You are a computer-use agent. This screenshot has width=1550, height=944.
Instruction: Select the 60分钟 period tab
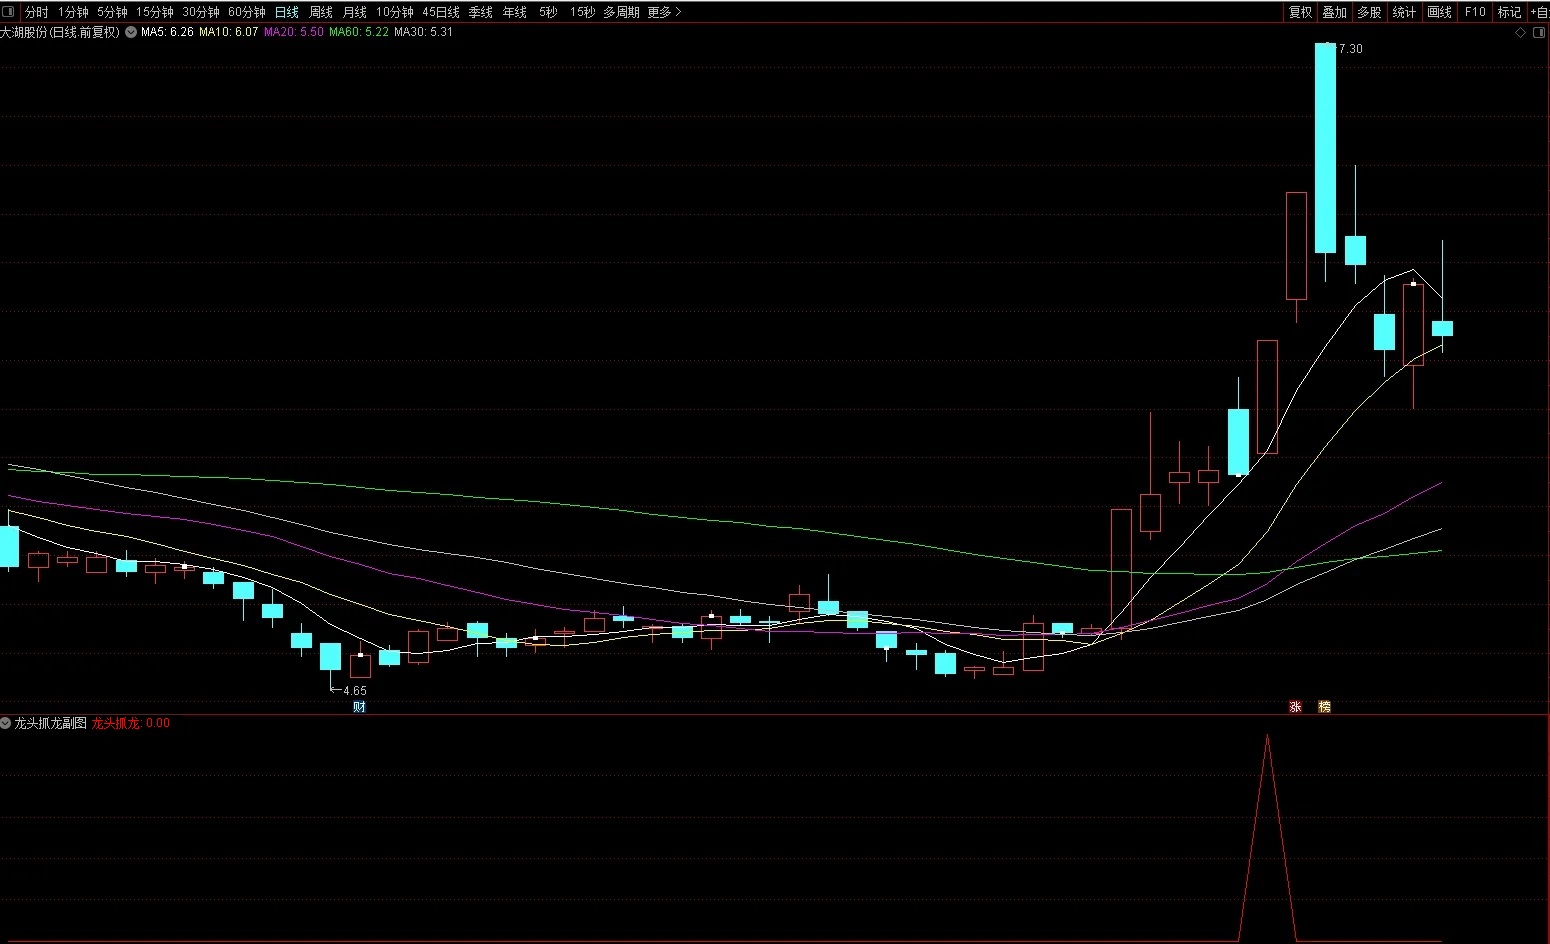click(x=247, y=12)
